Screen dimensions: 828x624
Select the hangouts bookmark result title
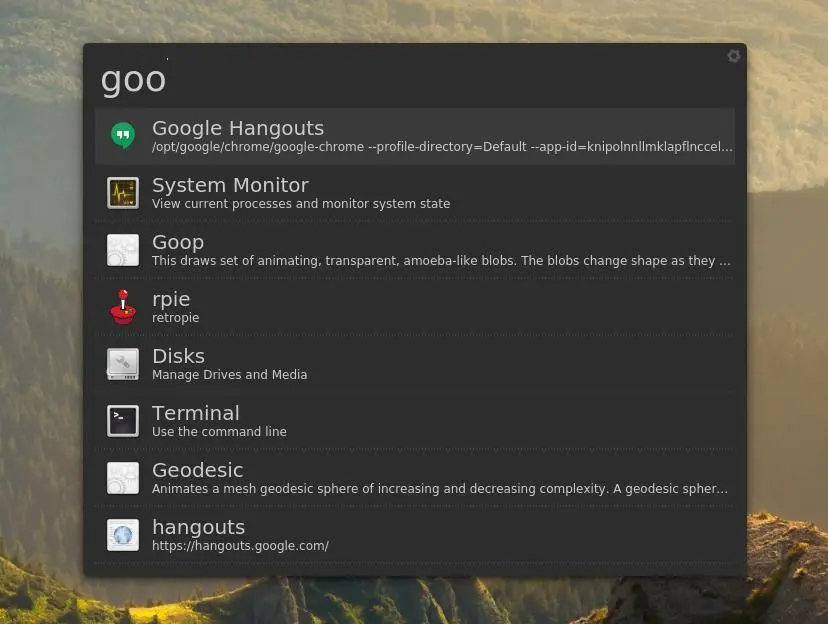[x=199, y=527]
